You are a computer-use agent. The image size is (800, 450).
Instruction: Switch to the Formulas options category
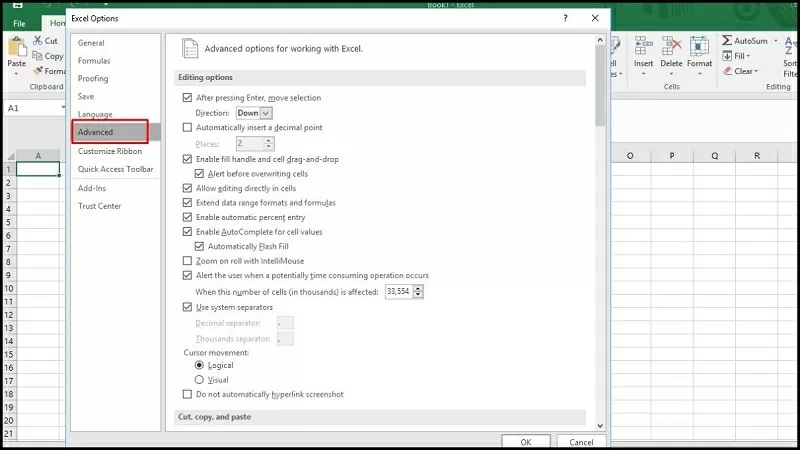(94, 61)
